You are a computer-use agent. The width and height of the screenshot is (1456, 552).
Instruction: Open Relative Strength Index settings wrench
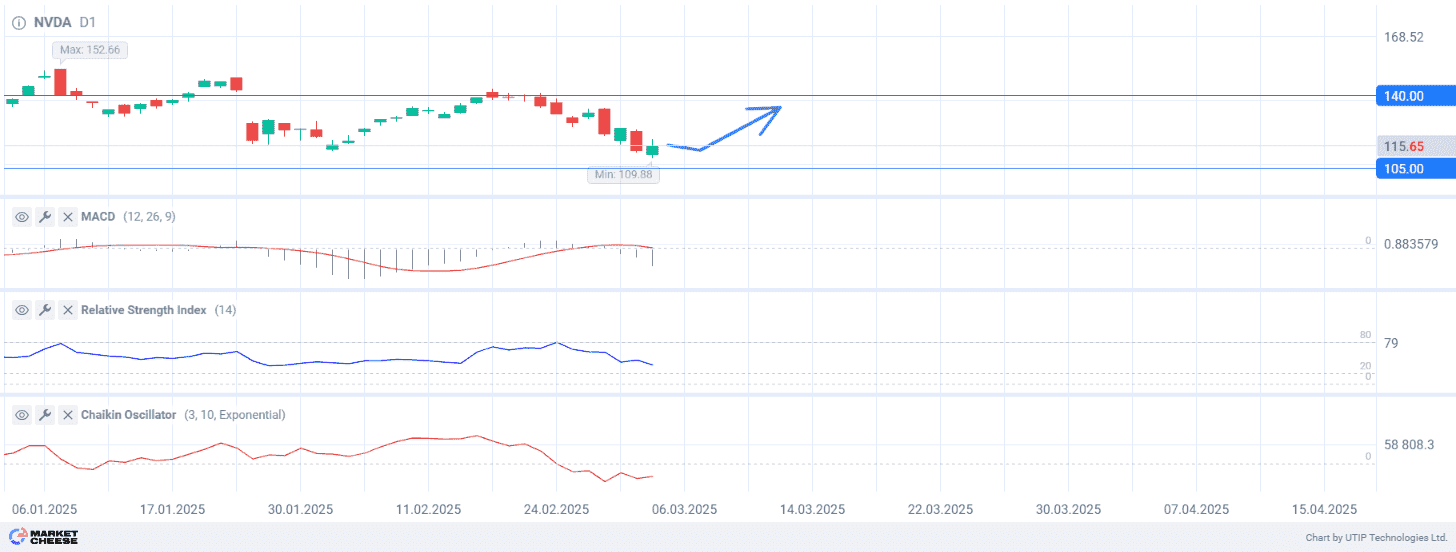pyautogui.click(x=44, y=310)
